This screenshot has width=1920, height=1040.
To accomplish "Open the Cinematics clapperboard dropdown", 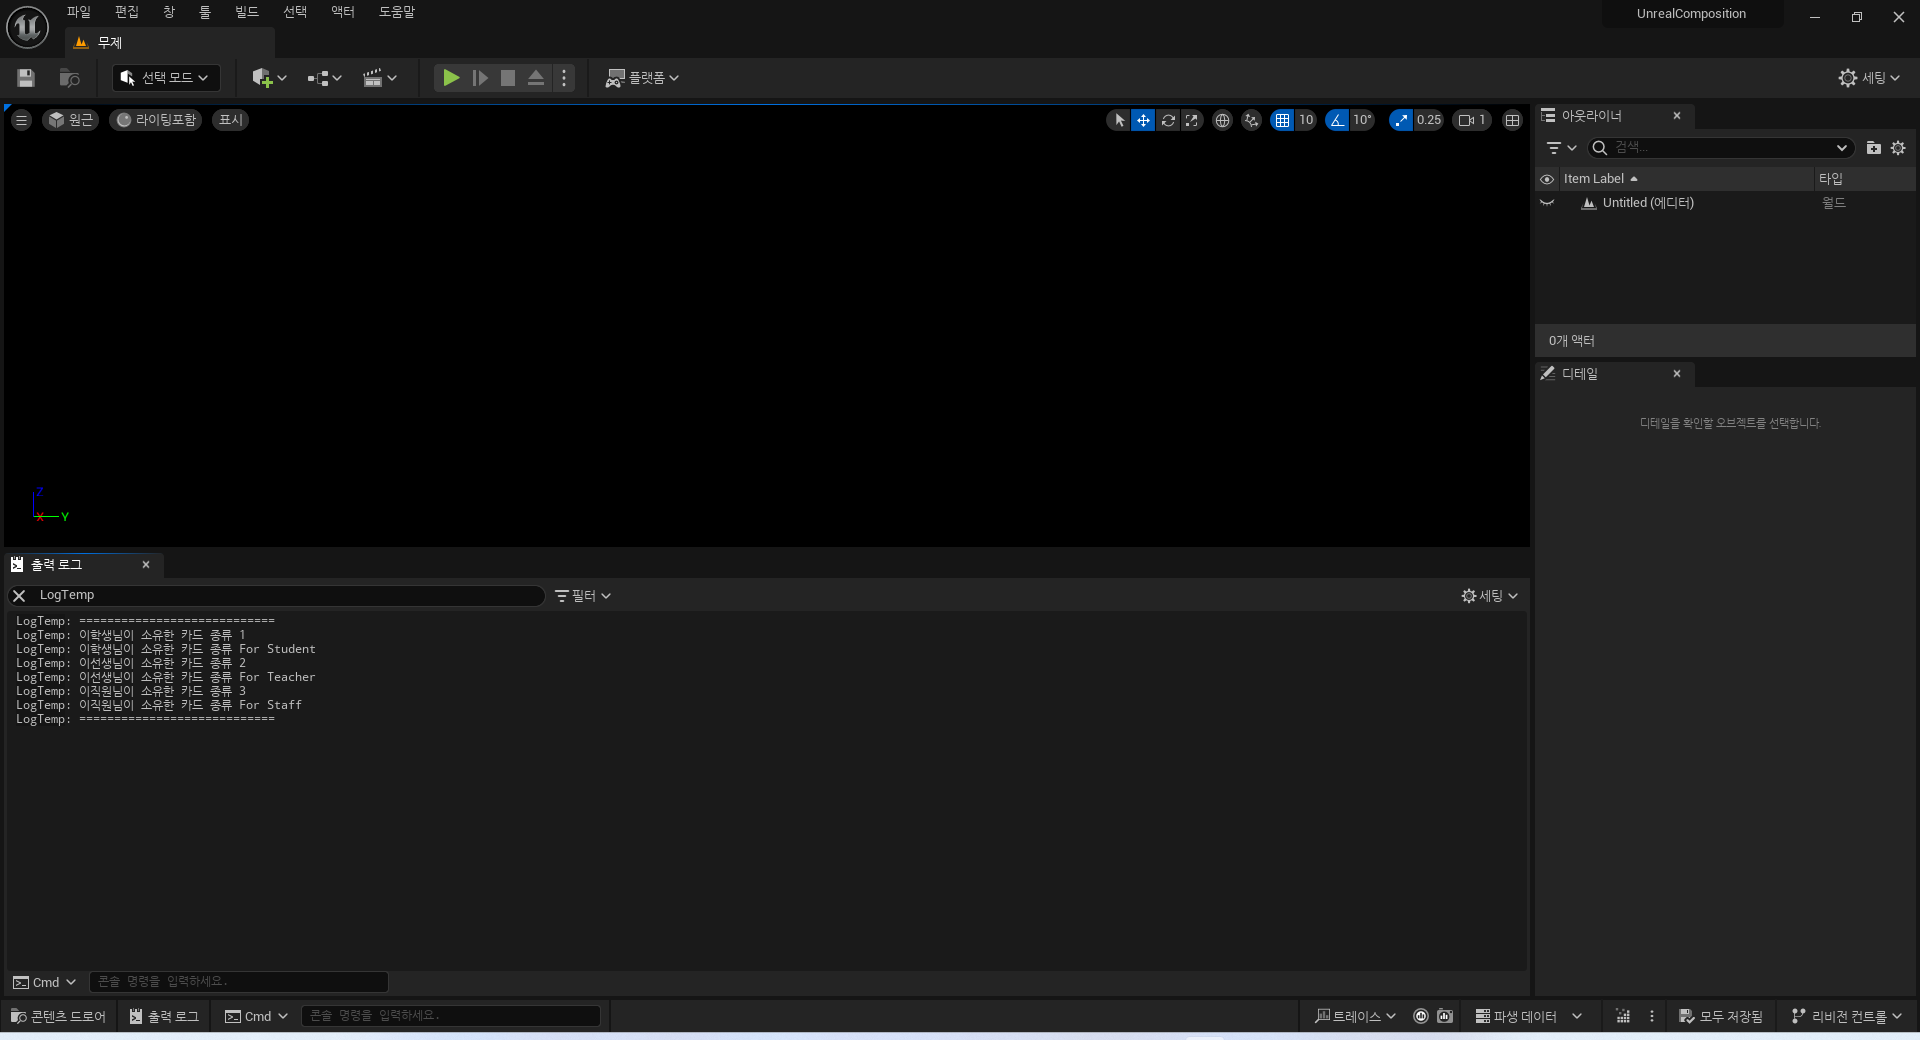I will pyautogui.click(x=380, y=78).
